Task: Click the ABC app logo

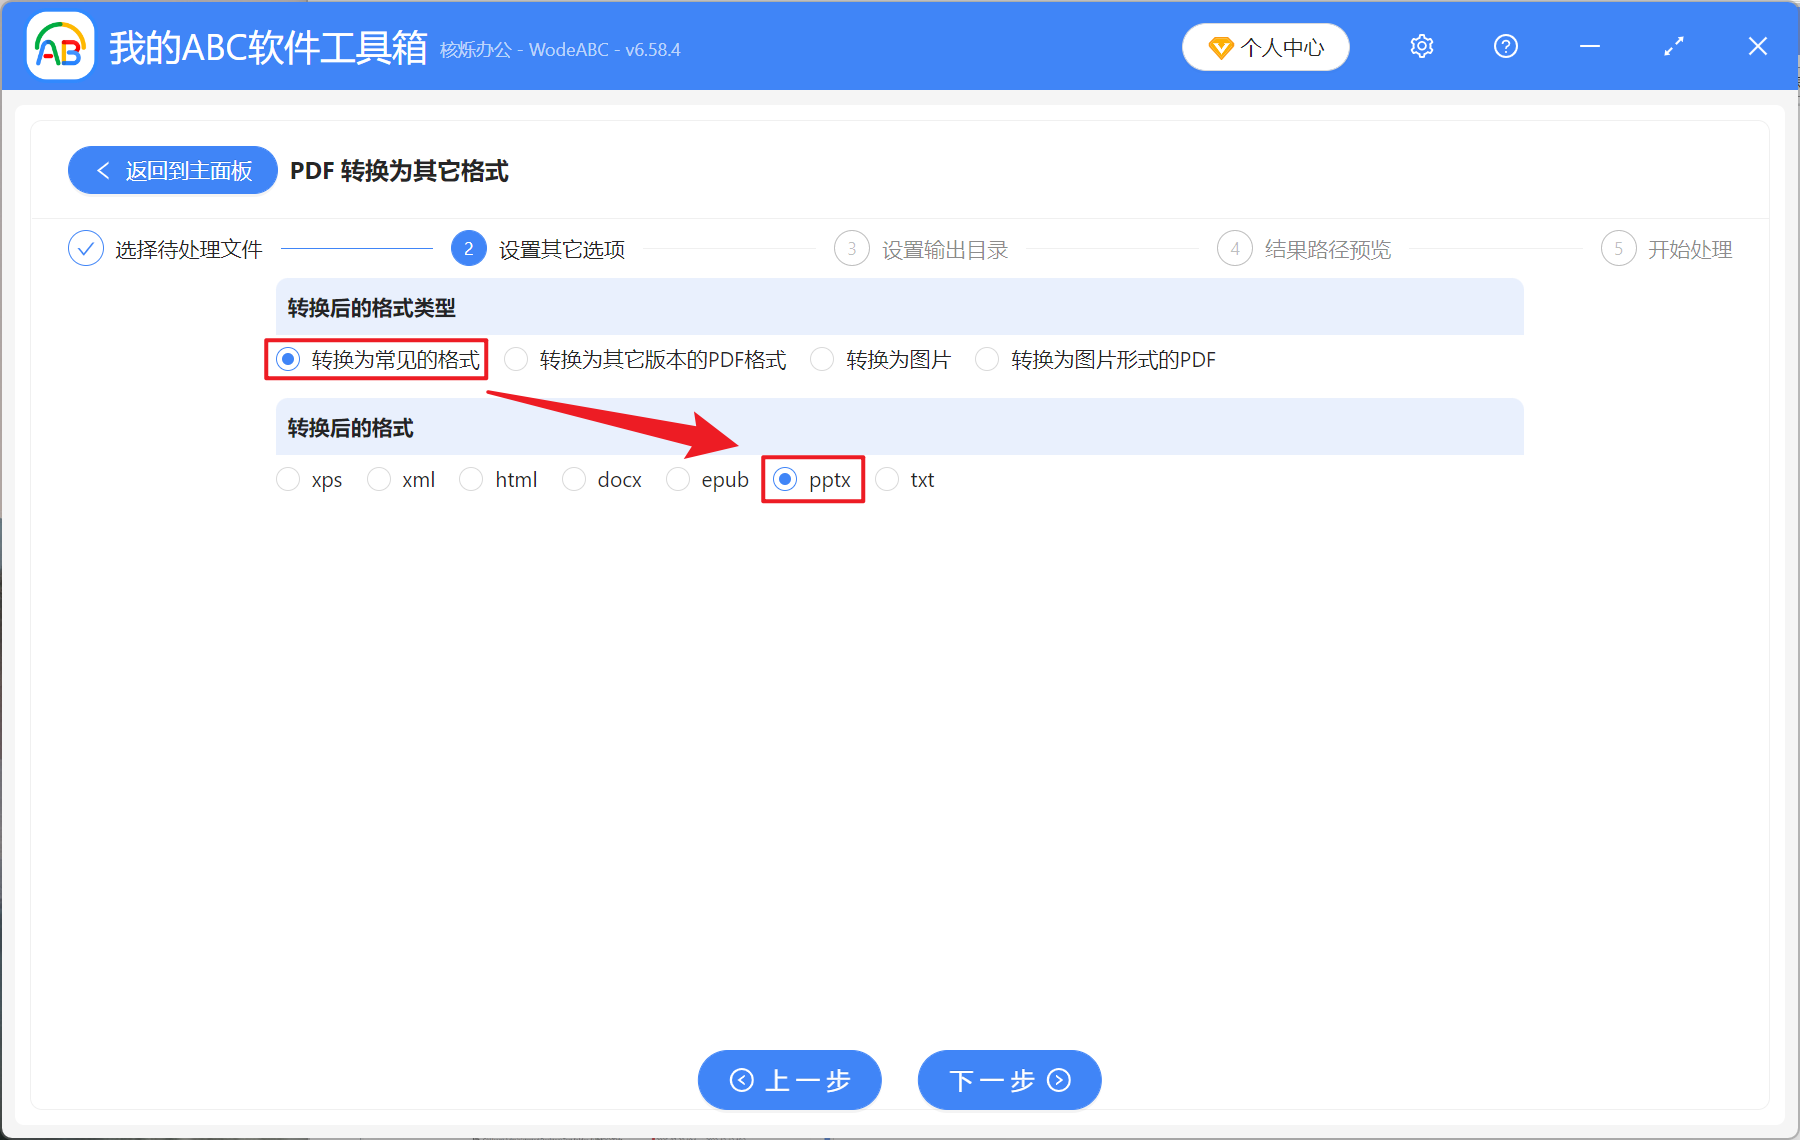Action: coord(60,46)
